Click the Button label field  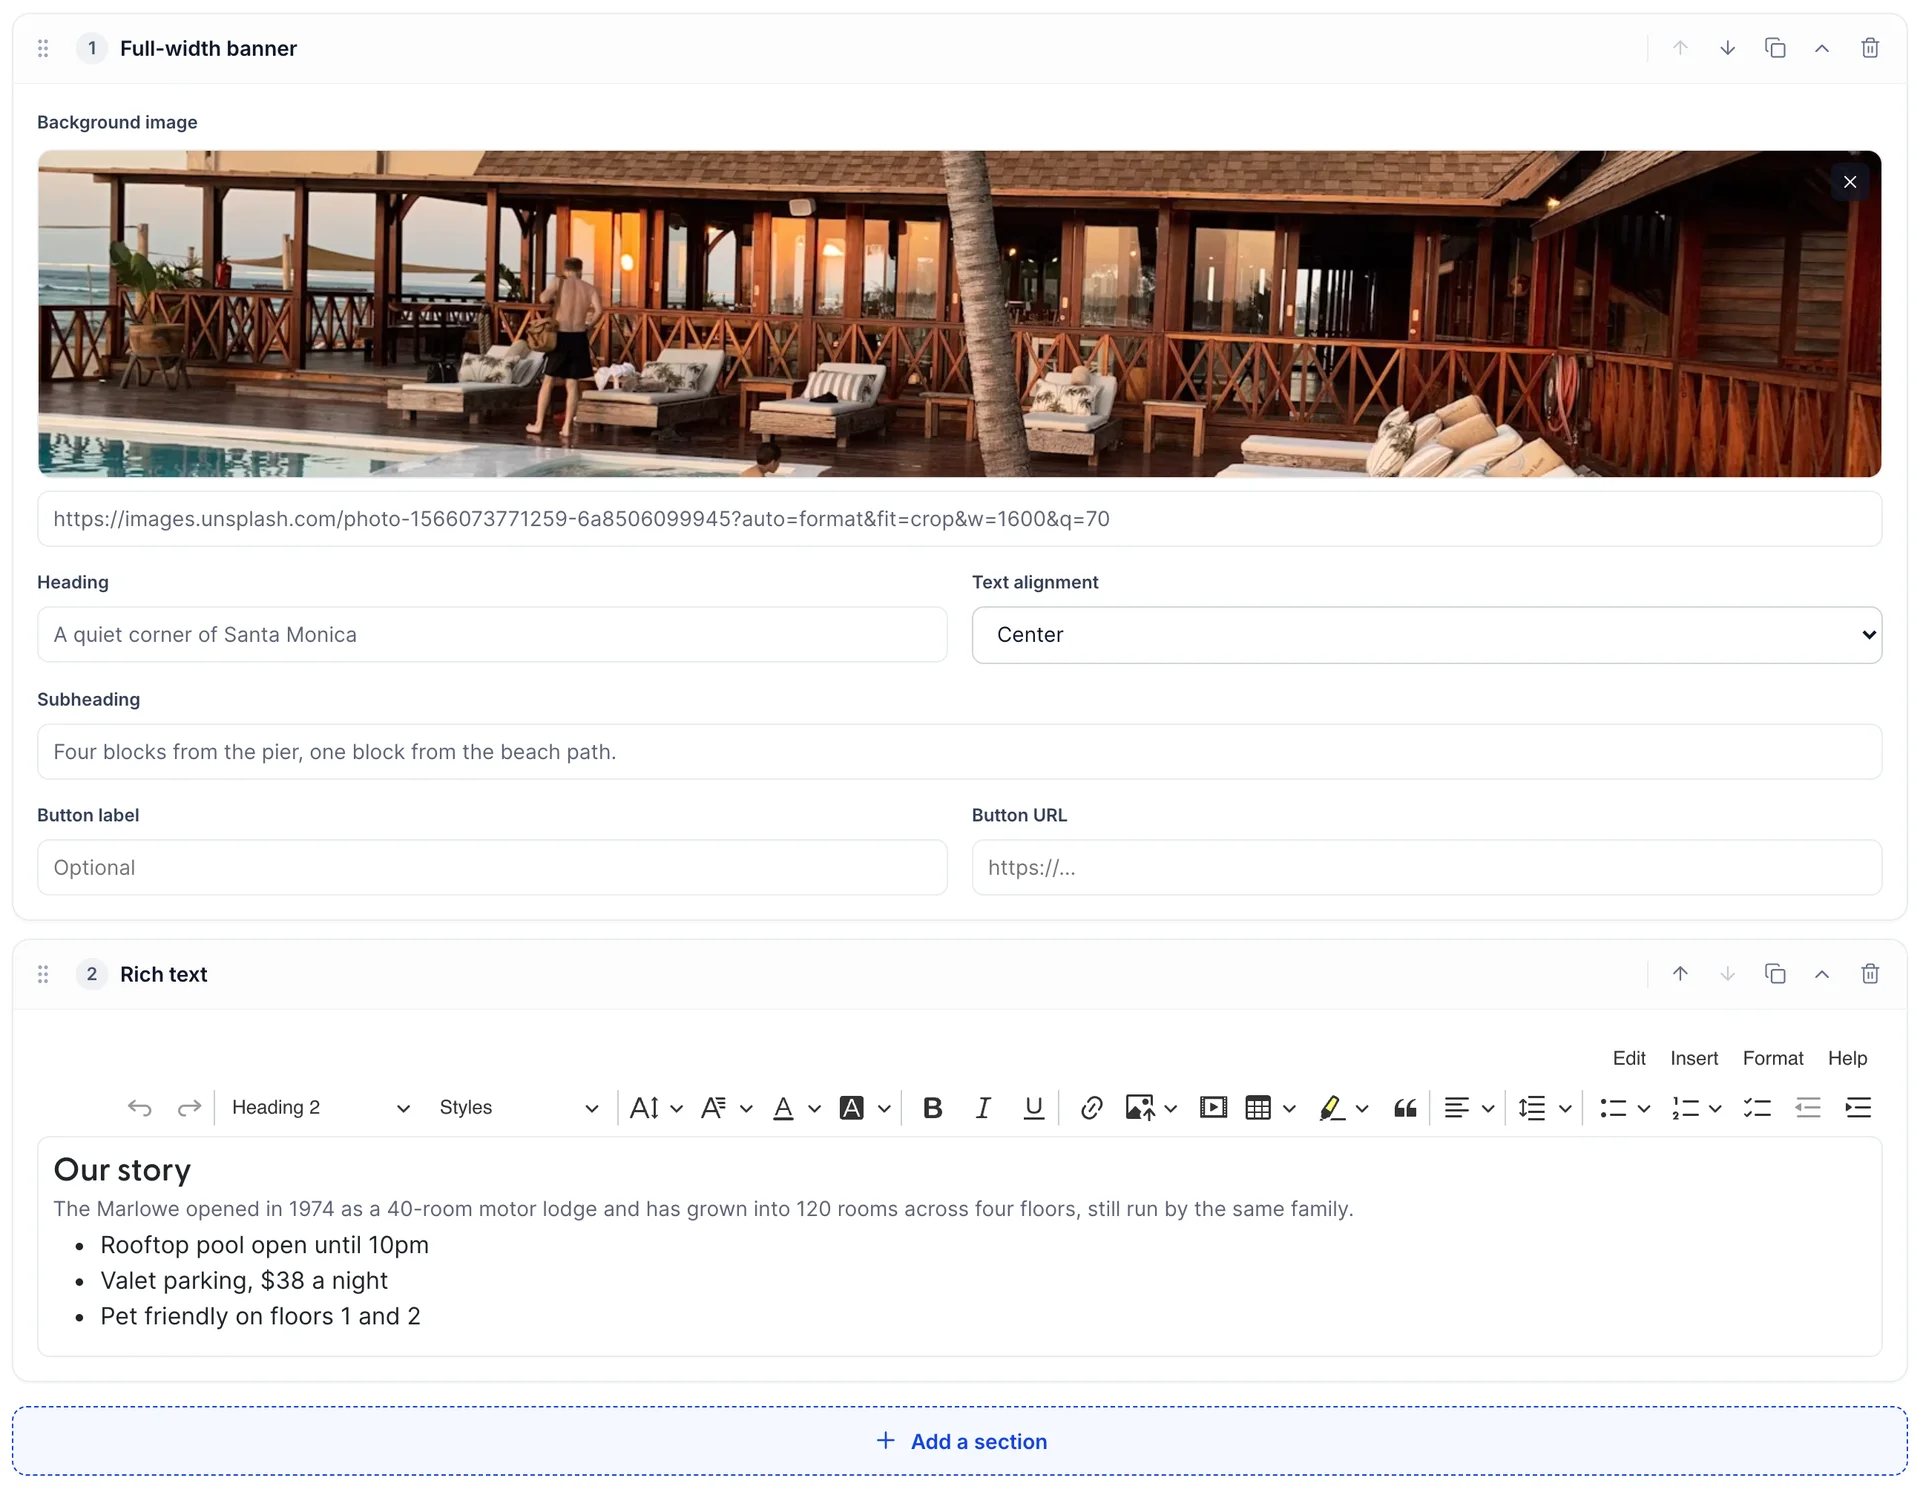click(492, 868)
